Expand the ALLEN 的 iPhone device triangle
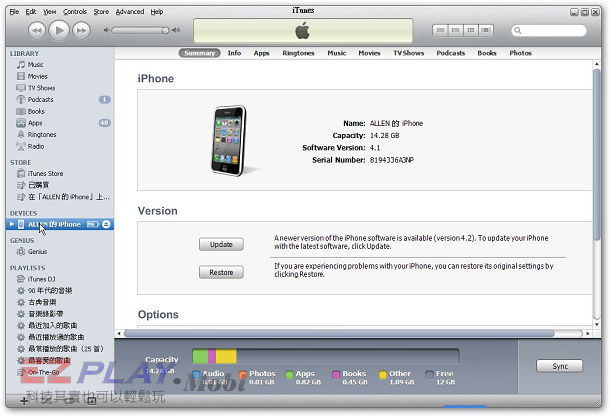Screen dimensions: 610x416 12,224
